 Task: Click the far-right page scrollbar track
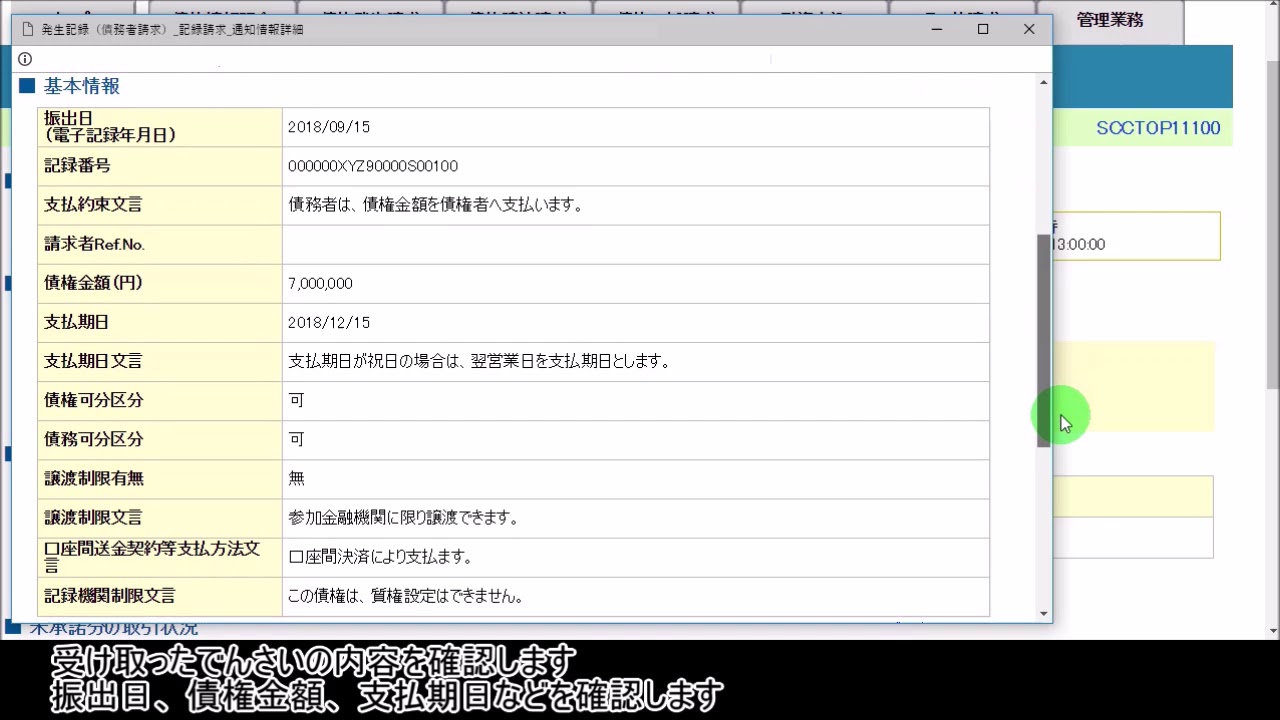point(1271,500)
